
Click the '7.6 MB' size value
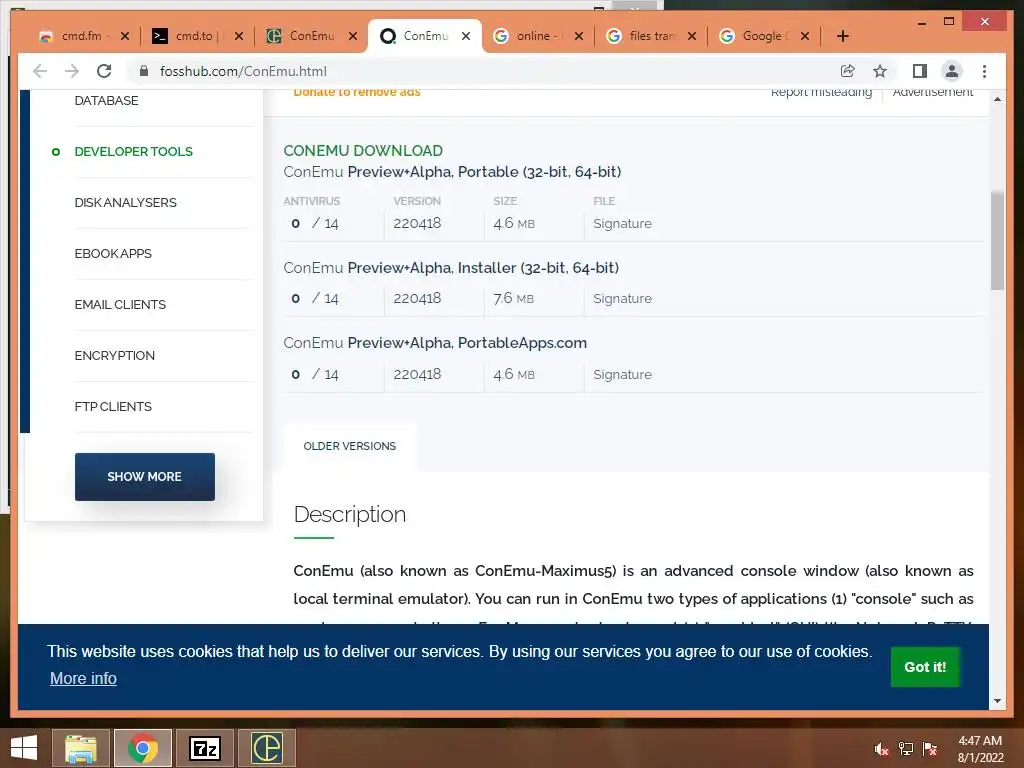pos(513,298)
